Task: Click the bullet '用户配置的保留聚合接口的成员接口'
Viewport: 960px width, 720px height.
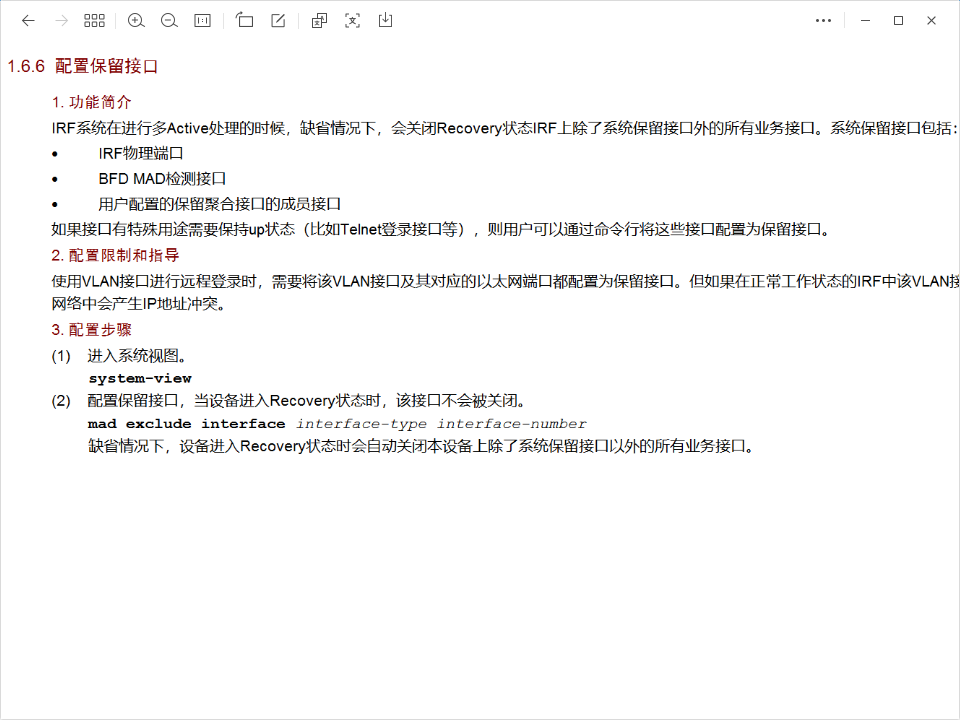Action: click(219, 204)
